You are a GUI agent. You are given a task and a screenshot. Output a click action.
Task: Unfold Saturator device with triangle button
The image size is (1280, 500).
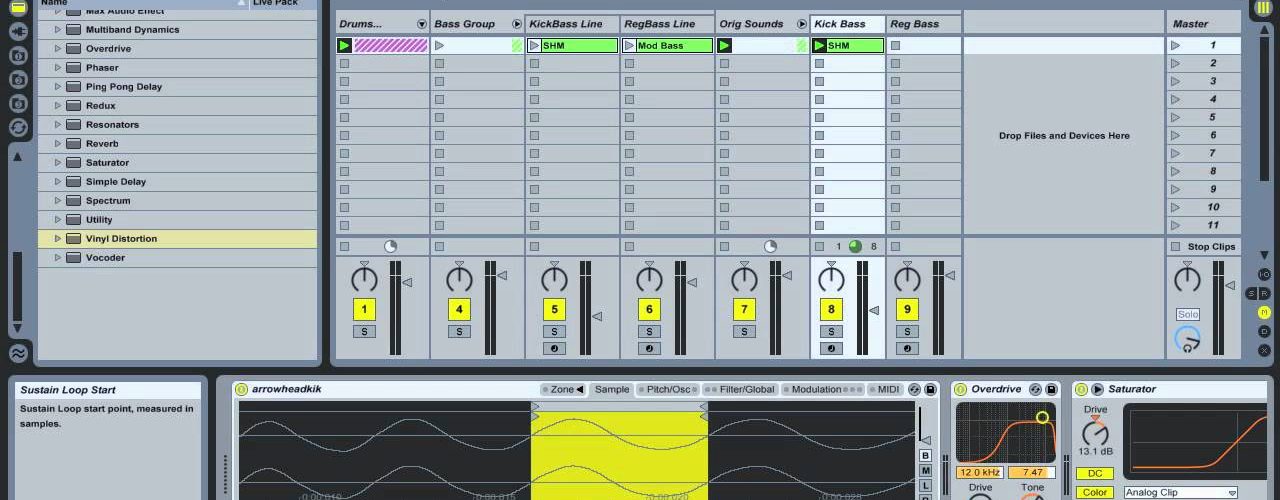(x=1097, y=389)
